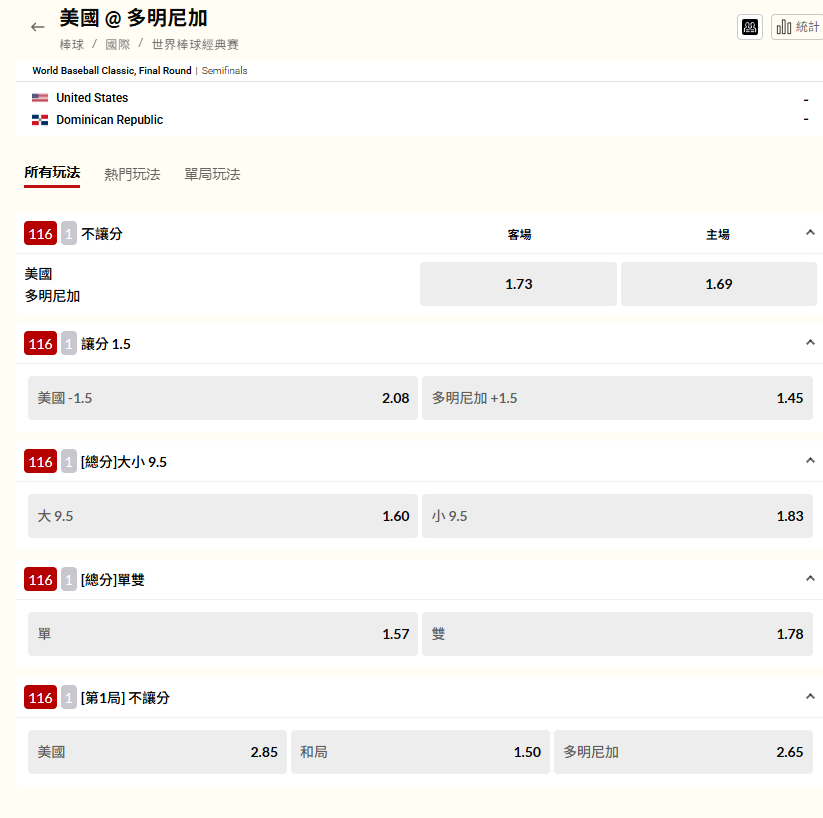Viewport: 823px width, 818px height.
Task: Open the 統計 statistics bar chart button
Action: 797,27
